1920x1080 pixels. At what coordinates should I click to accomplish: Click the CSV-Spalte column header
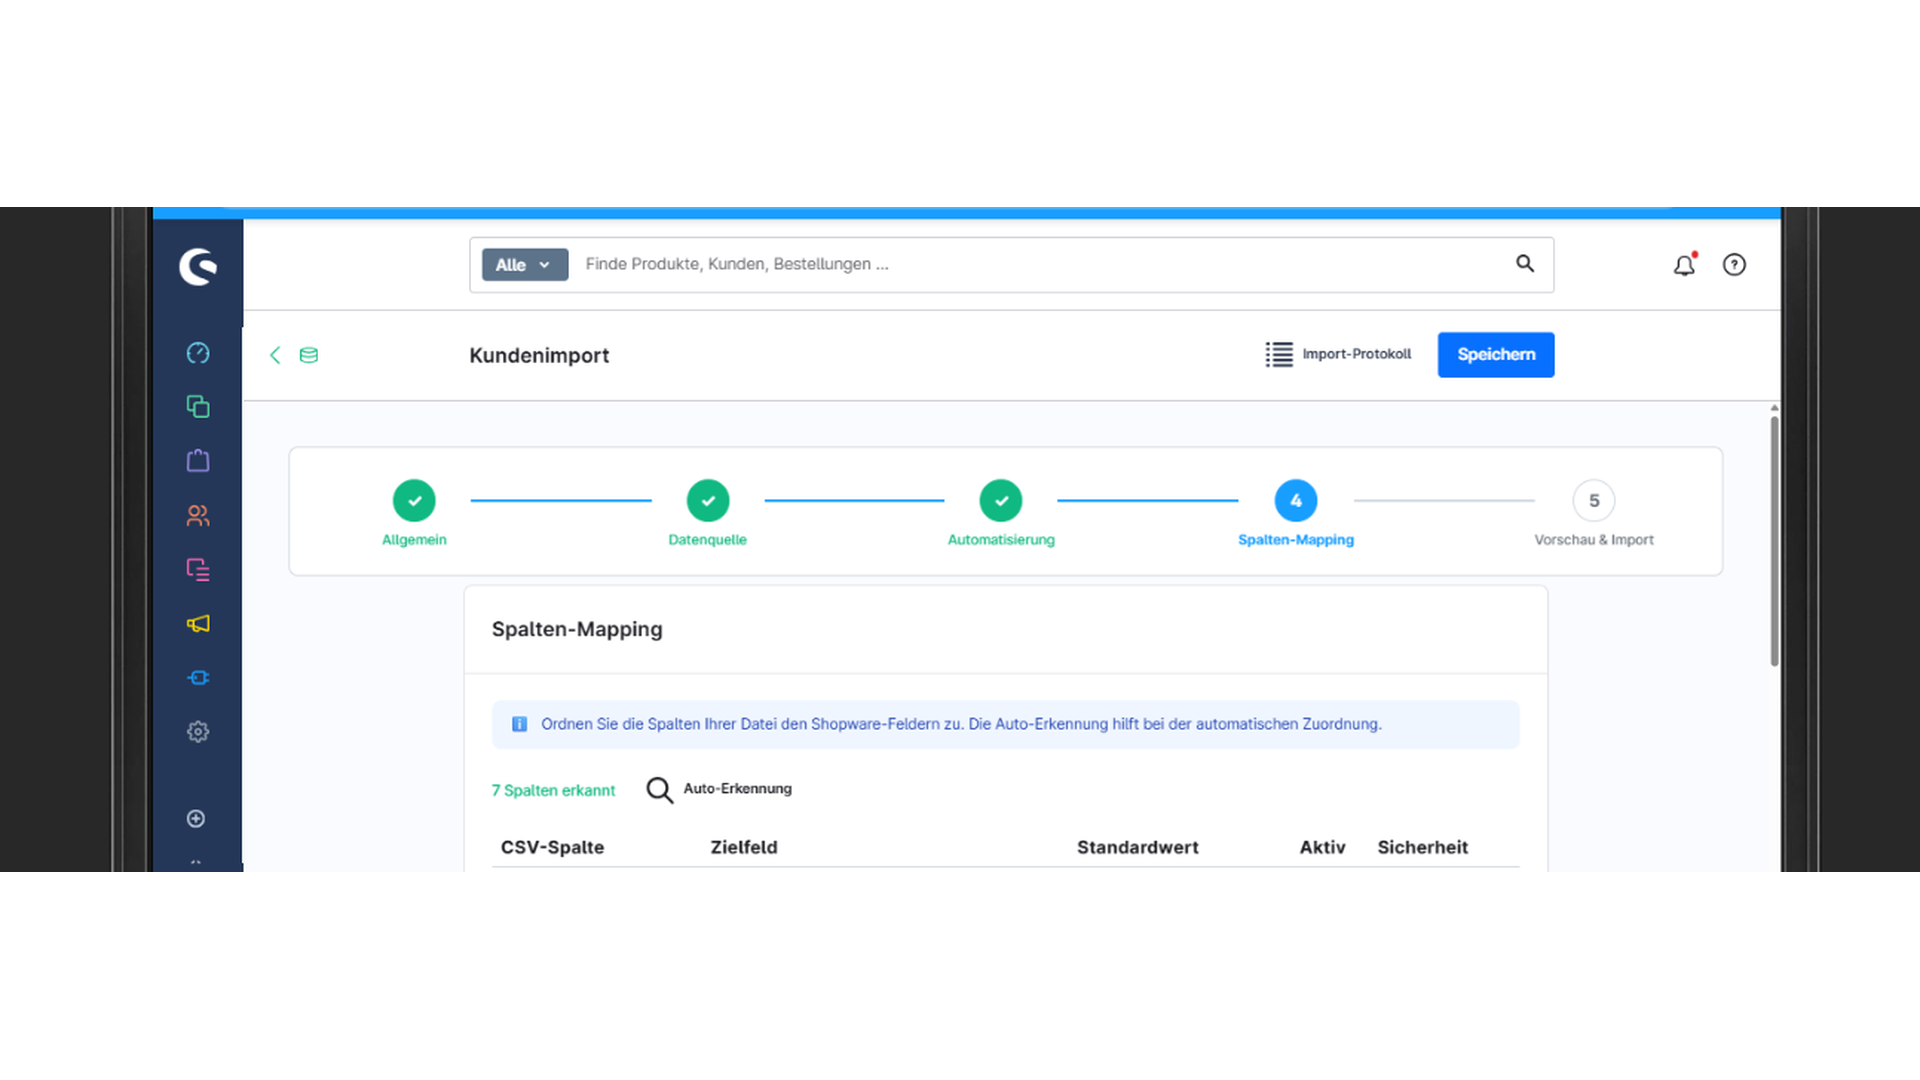553,847
